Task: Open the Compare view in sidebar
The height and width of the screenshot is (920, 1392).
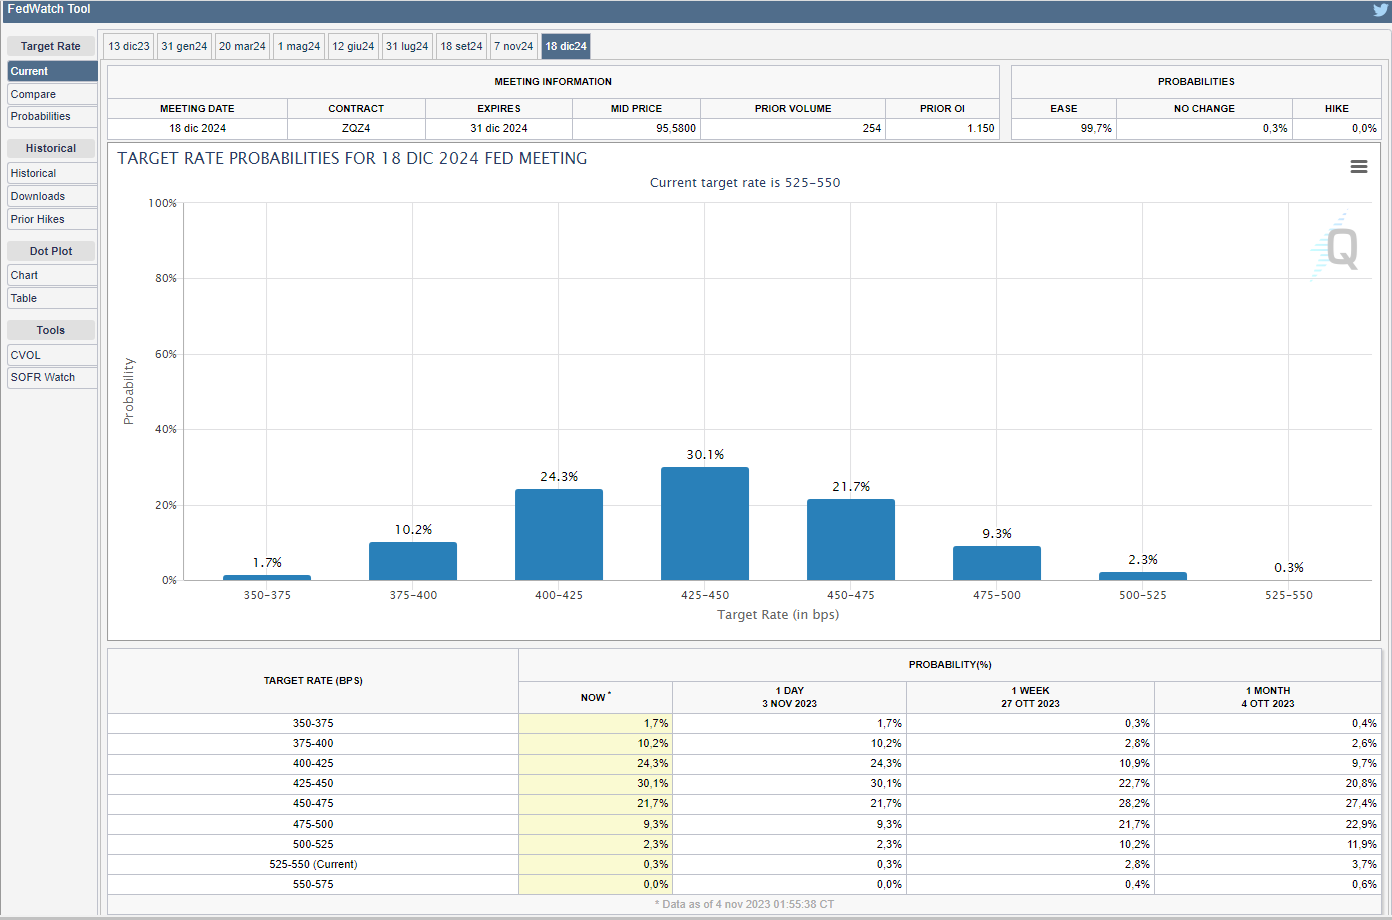Action: [52, 94]
